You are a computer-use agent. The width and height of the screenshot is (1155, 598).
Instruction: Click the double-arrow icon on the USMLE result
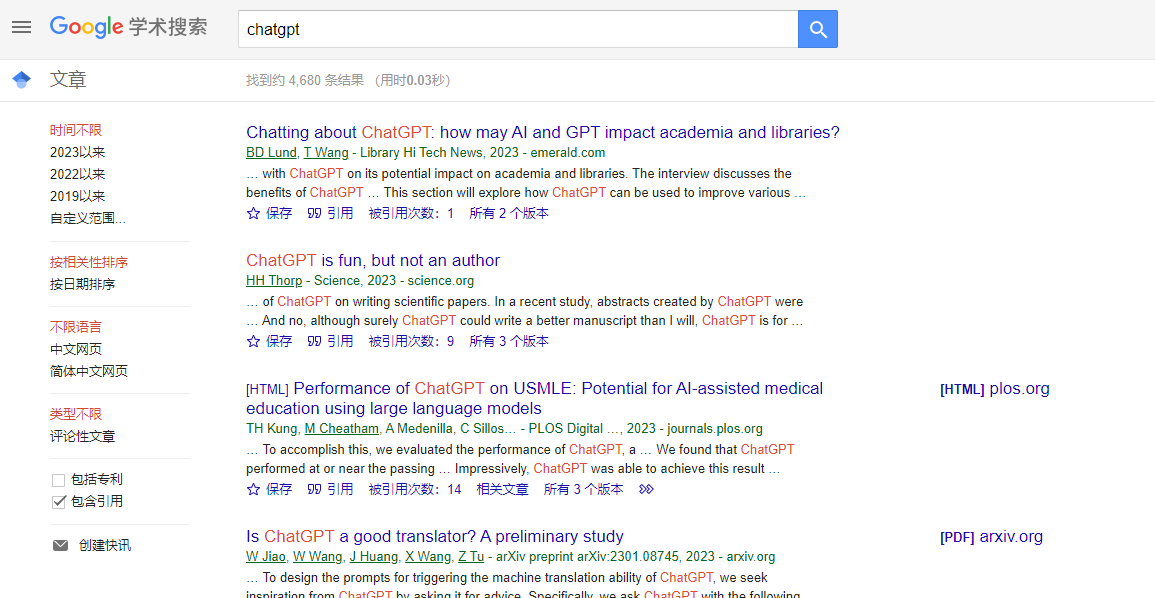click(x=647, y=488)
